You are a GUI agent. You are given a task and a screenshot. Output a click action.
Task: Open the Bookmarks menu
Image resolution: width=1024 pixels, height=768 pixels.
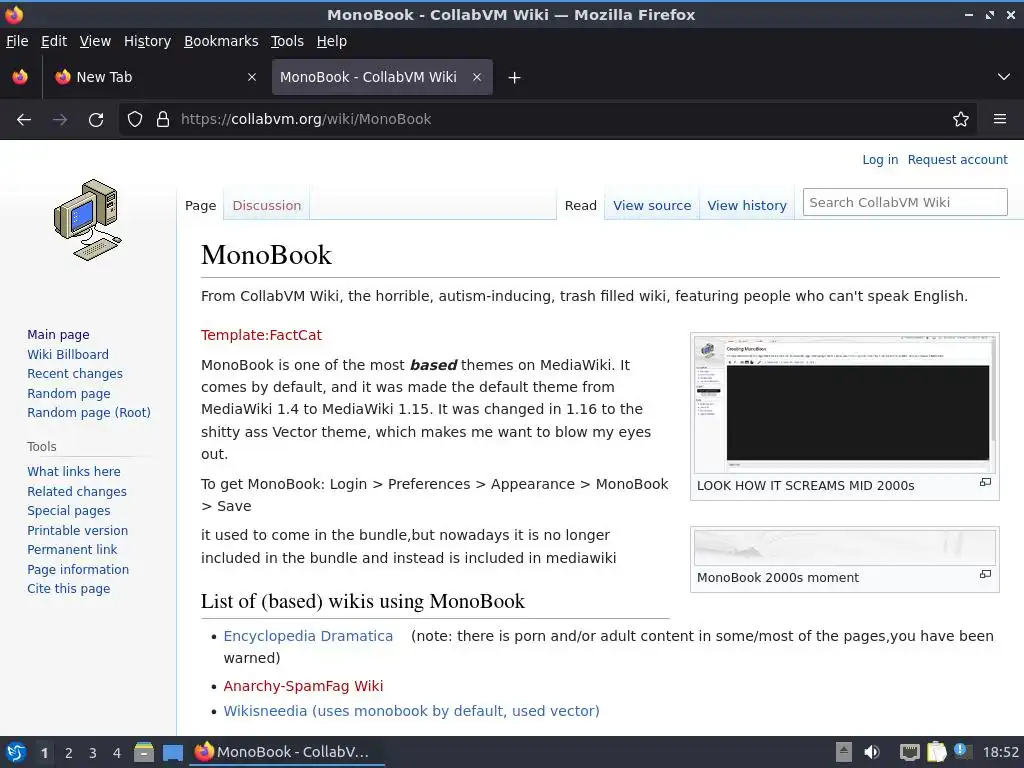pyautogui.click(x=221, y=41)
